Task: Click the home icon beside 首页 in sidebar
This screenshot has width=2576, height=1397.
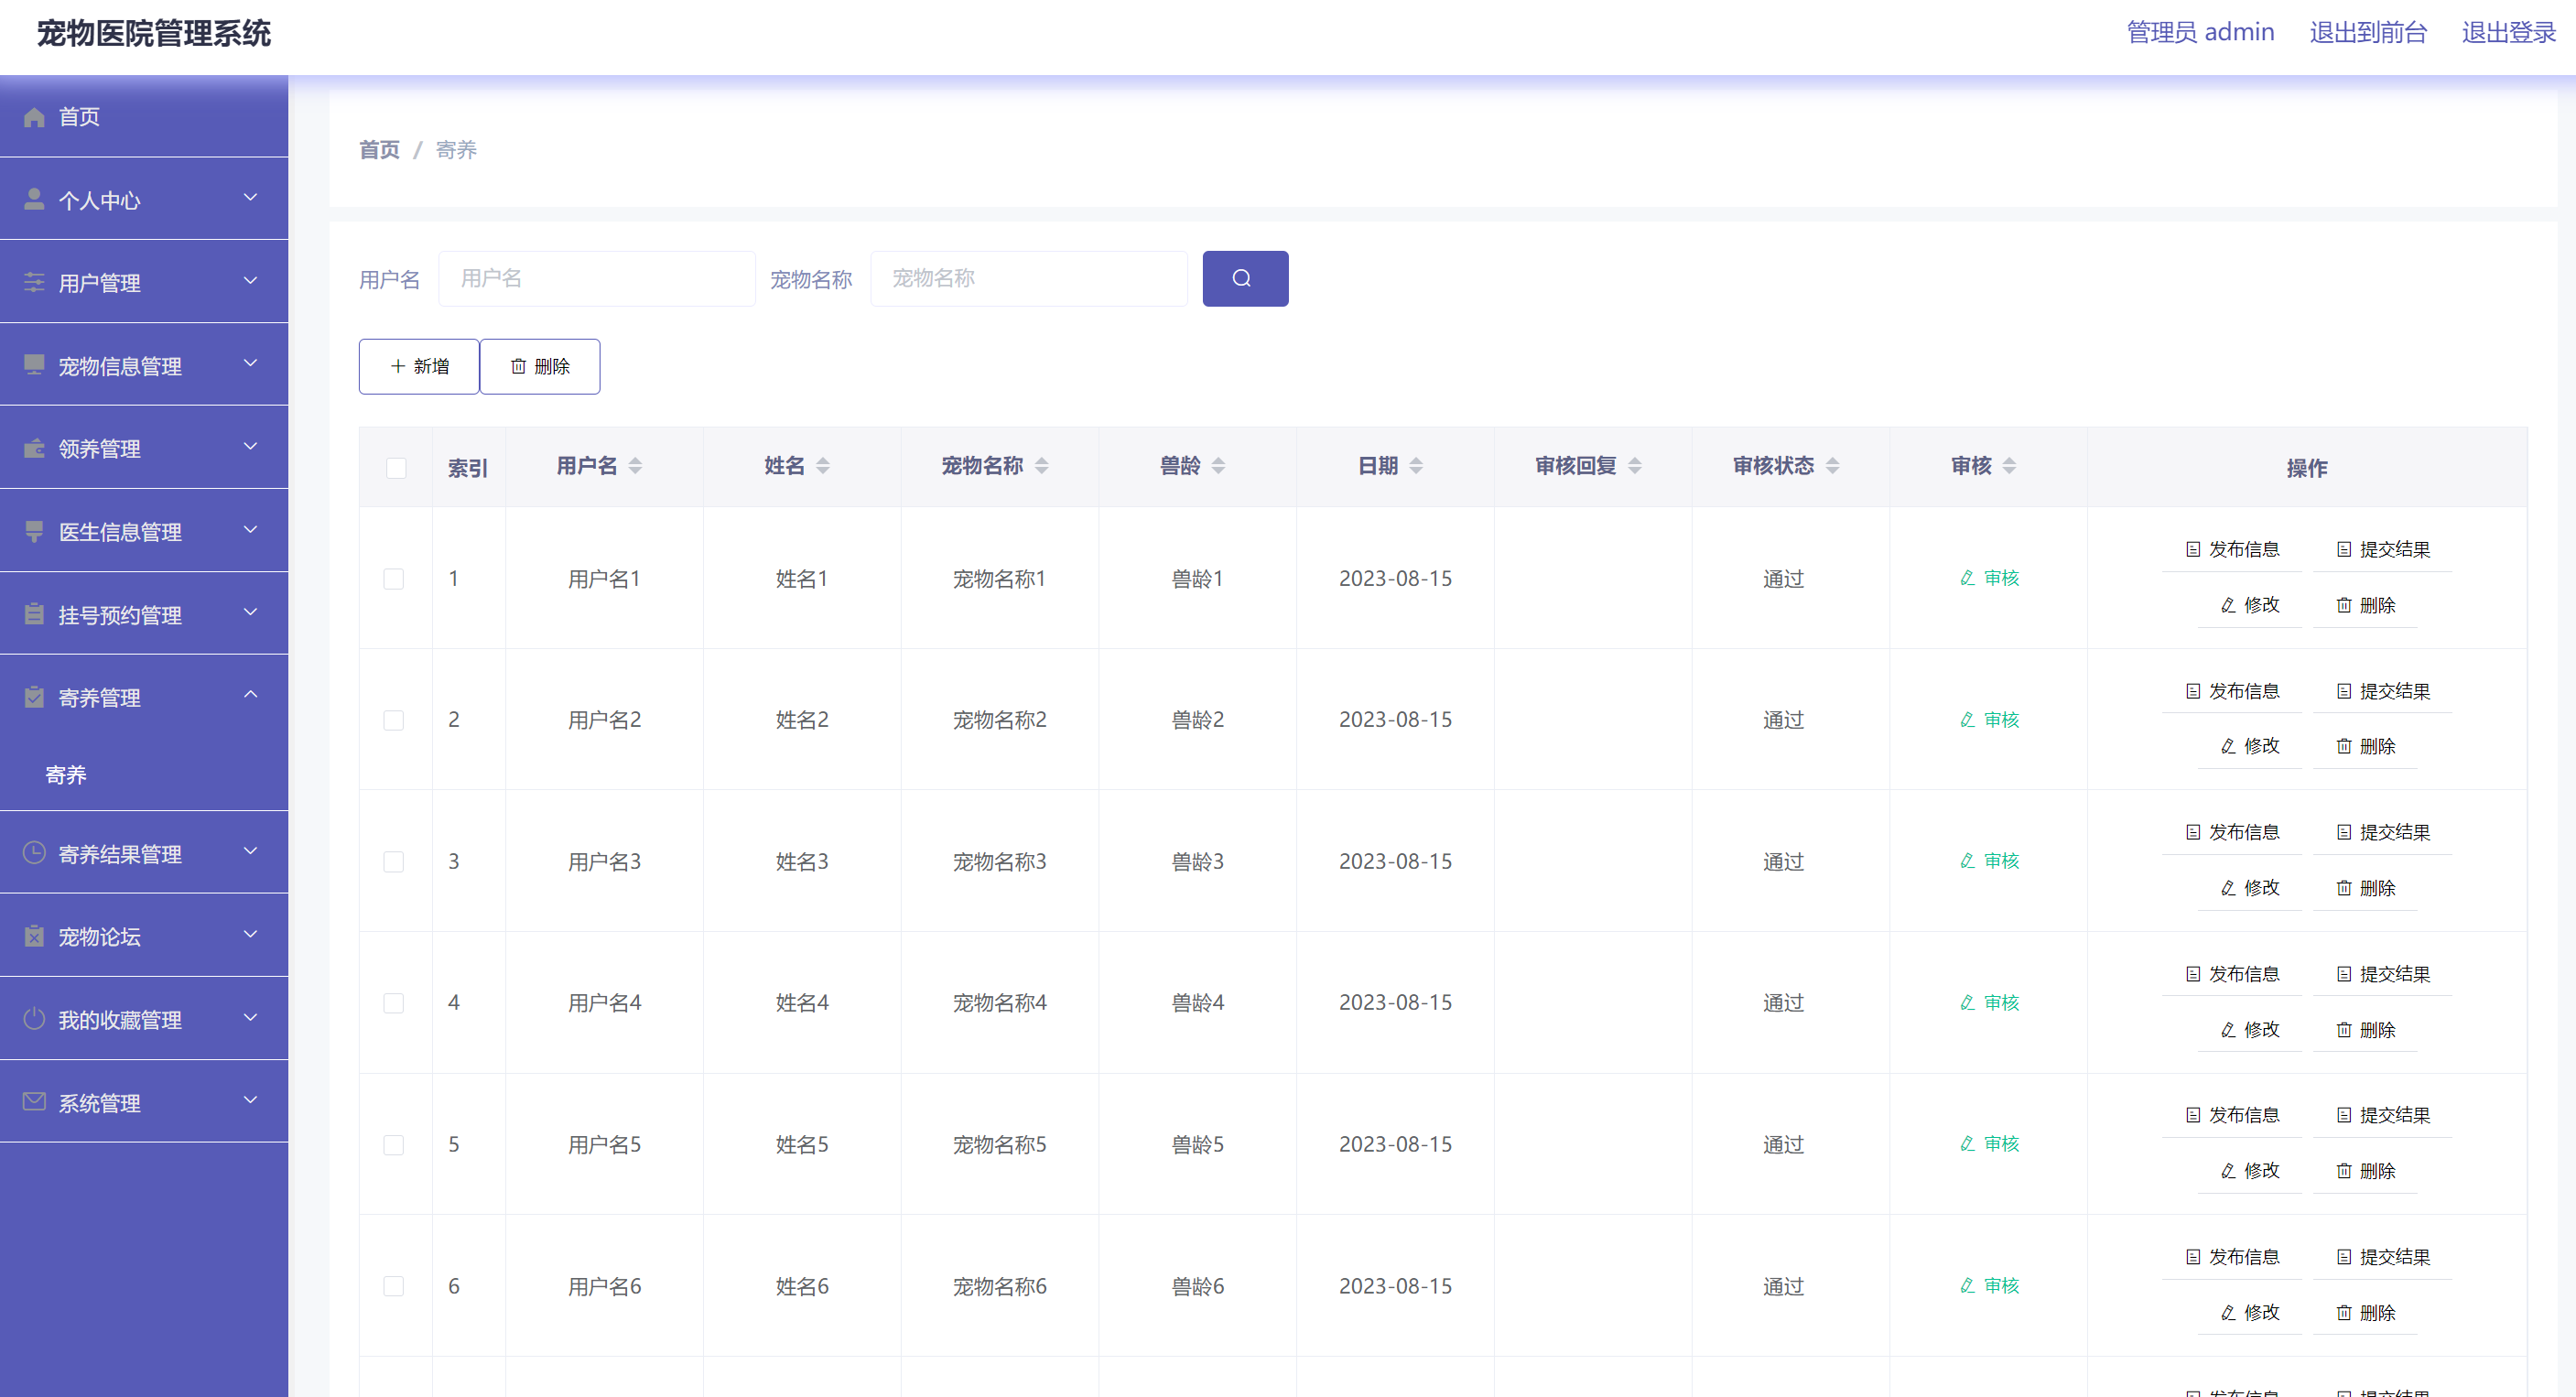Action: click(x=34, y=117)
